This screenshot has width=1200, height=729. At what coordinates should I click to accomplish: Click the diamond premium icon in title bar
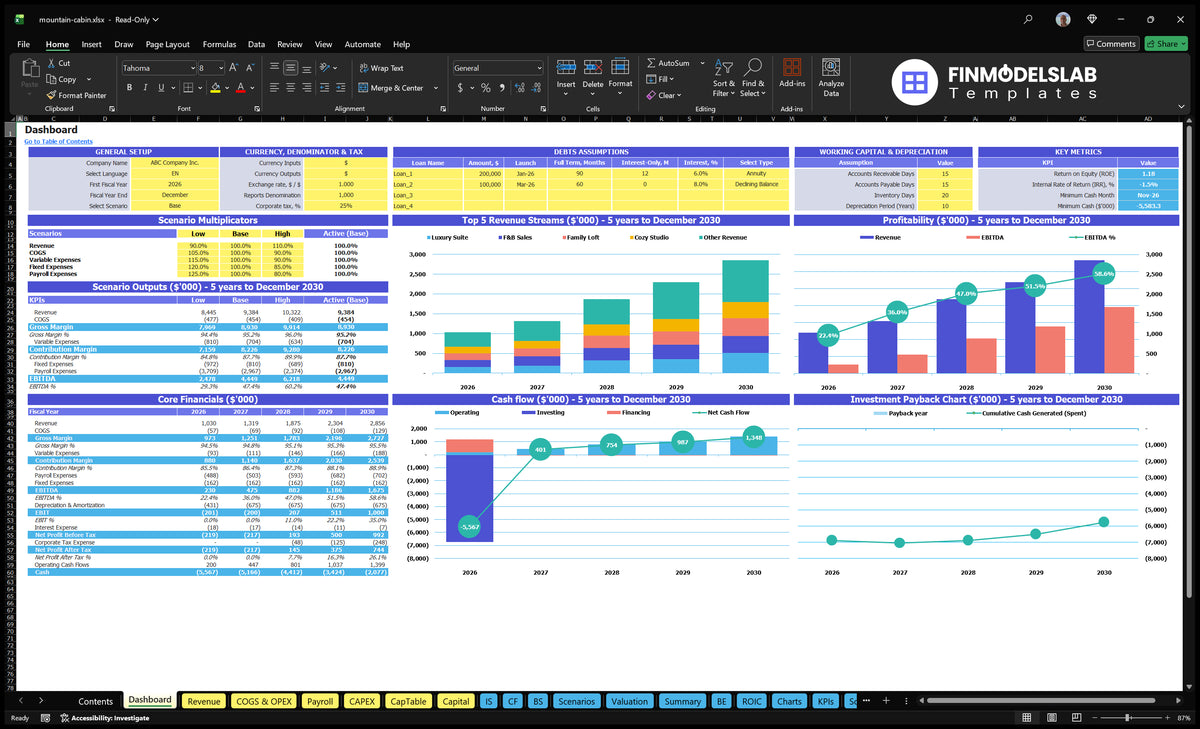tap(1092, 19)
